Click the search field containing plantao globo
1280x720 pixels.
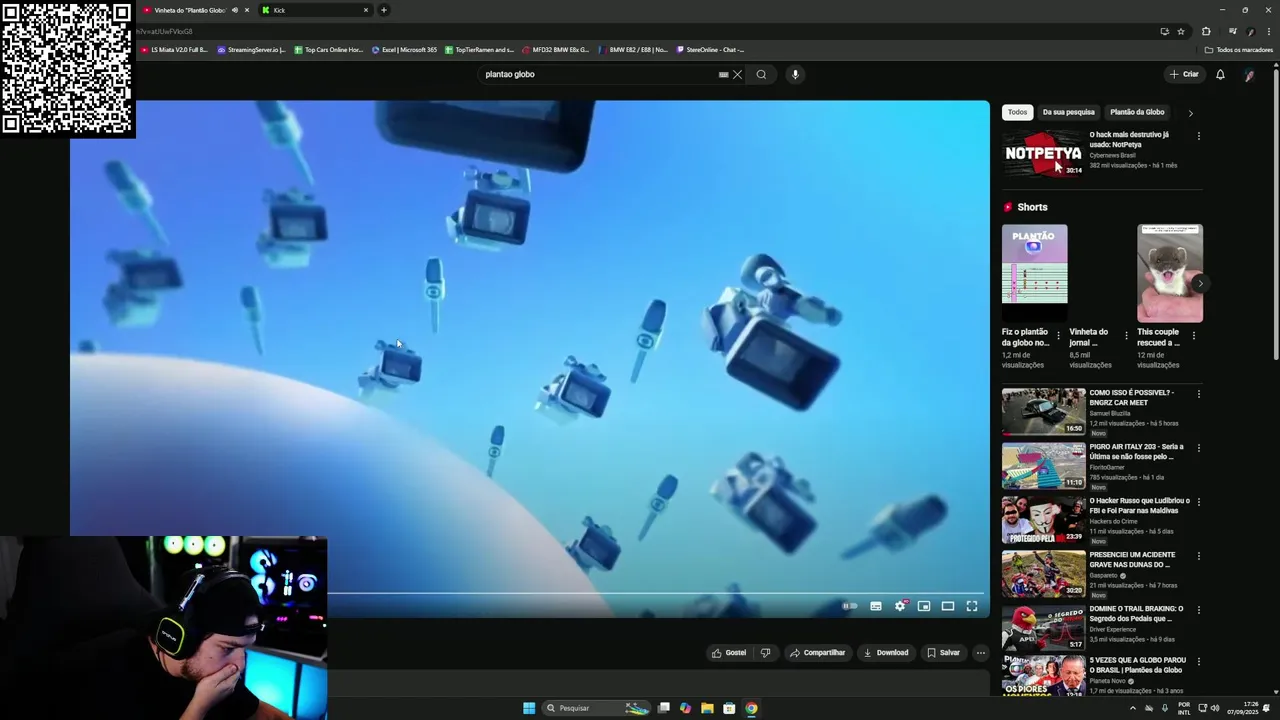click(598, 74)
